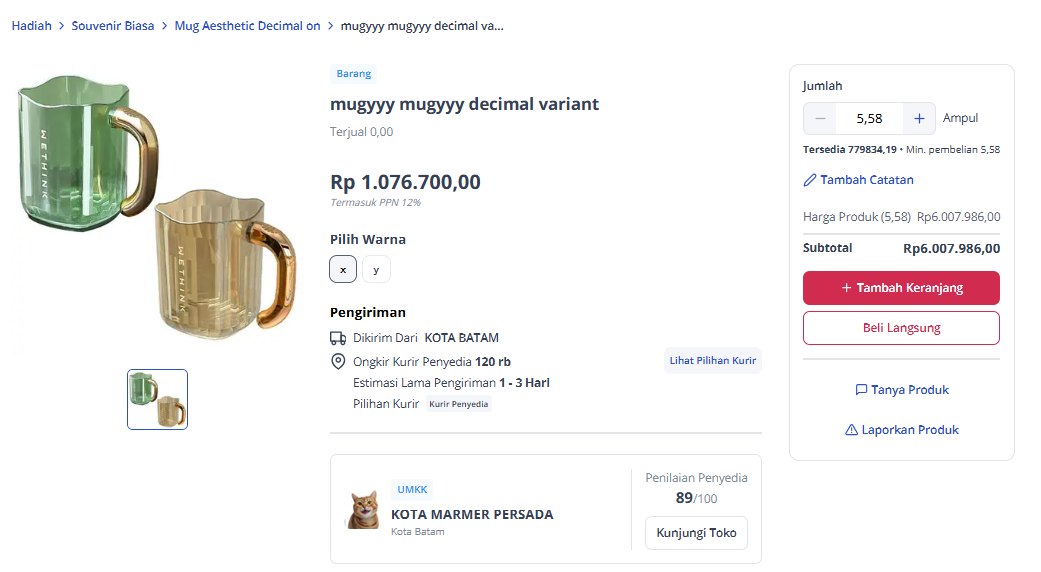Navigate to Mug Aesthetic Decimal breadcrumb
Screen dimensions: 1041x572
coord(247,26)
